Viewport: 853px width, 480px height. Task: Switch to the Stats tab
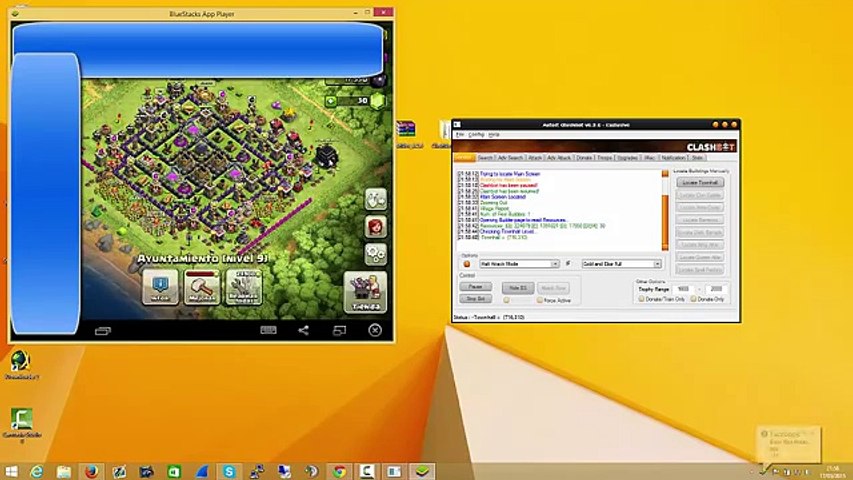[697, 158]
